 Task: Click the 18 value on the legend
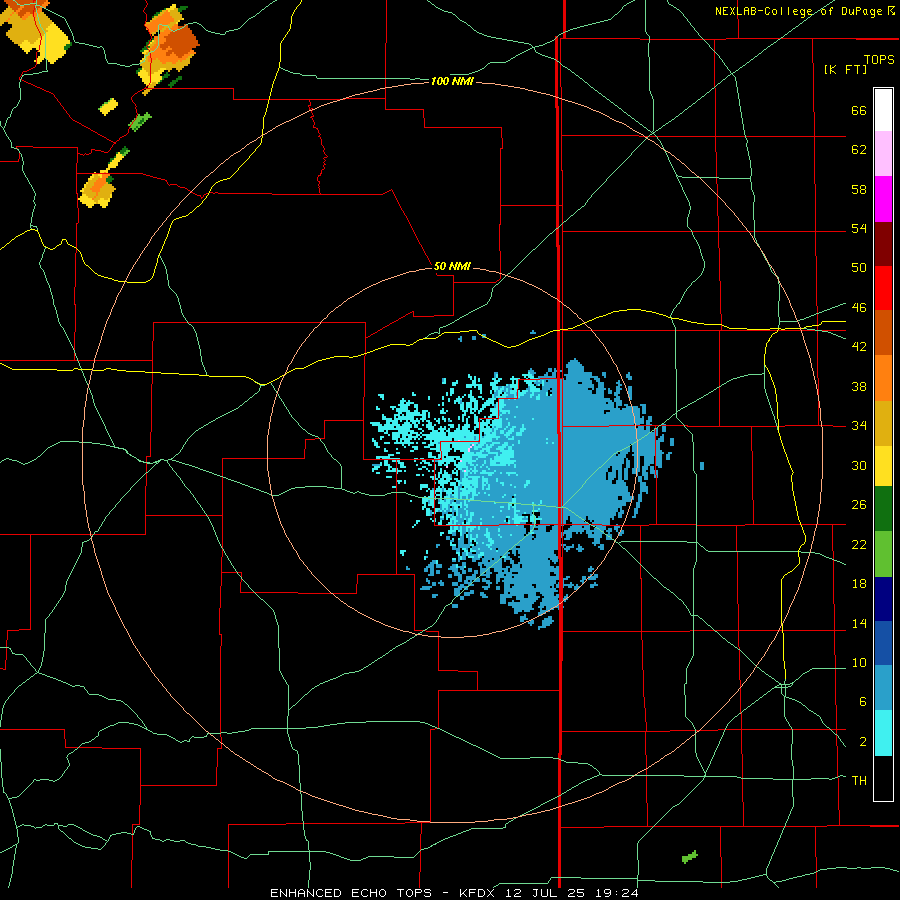pos(859,584)
